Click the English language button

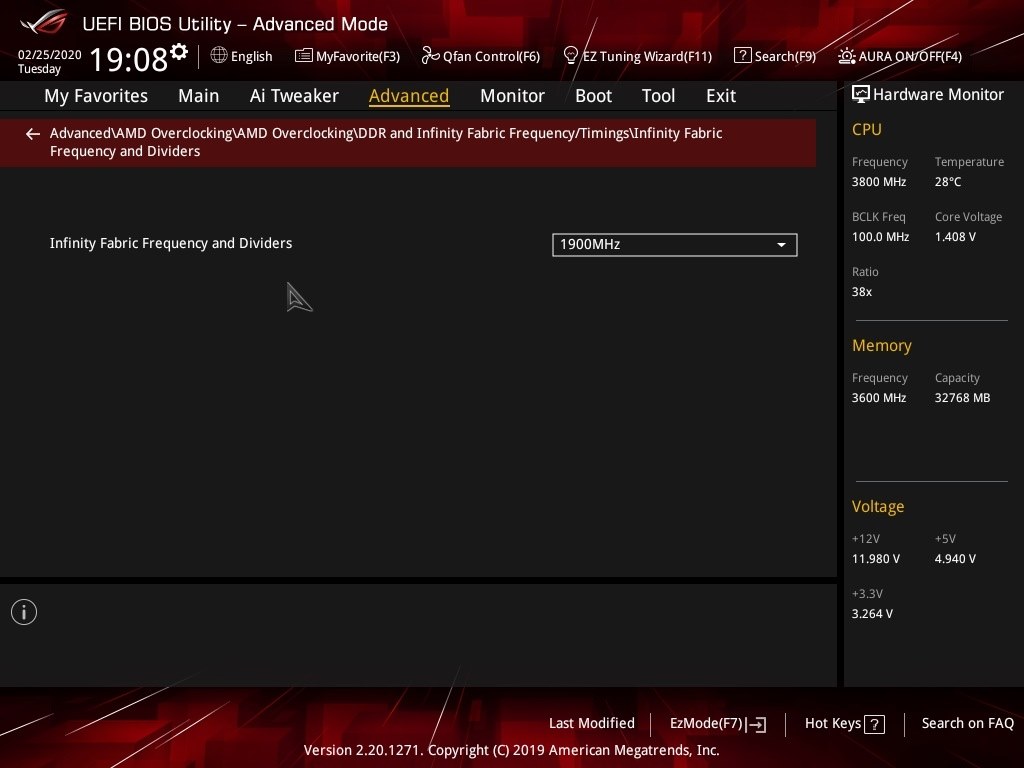(x=251, y=56)
